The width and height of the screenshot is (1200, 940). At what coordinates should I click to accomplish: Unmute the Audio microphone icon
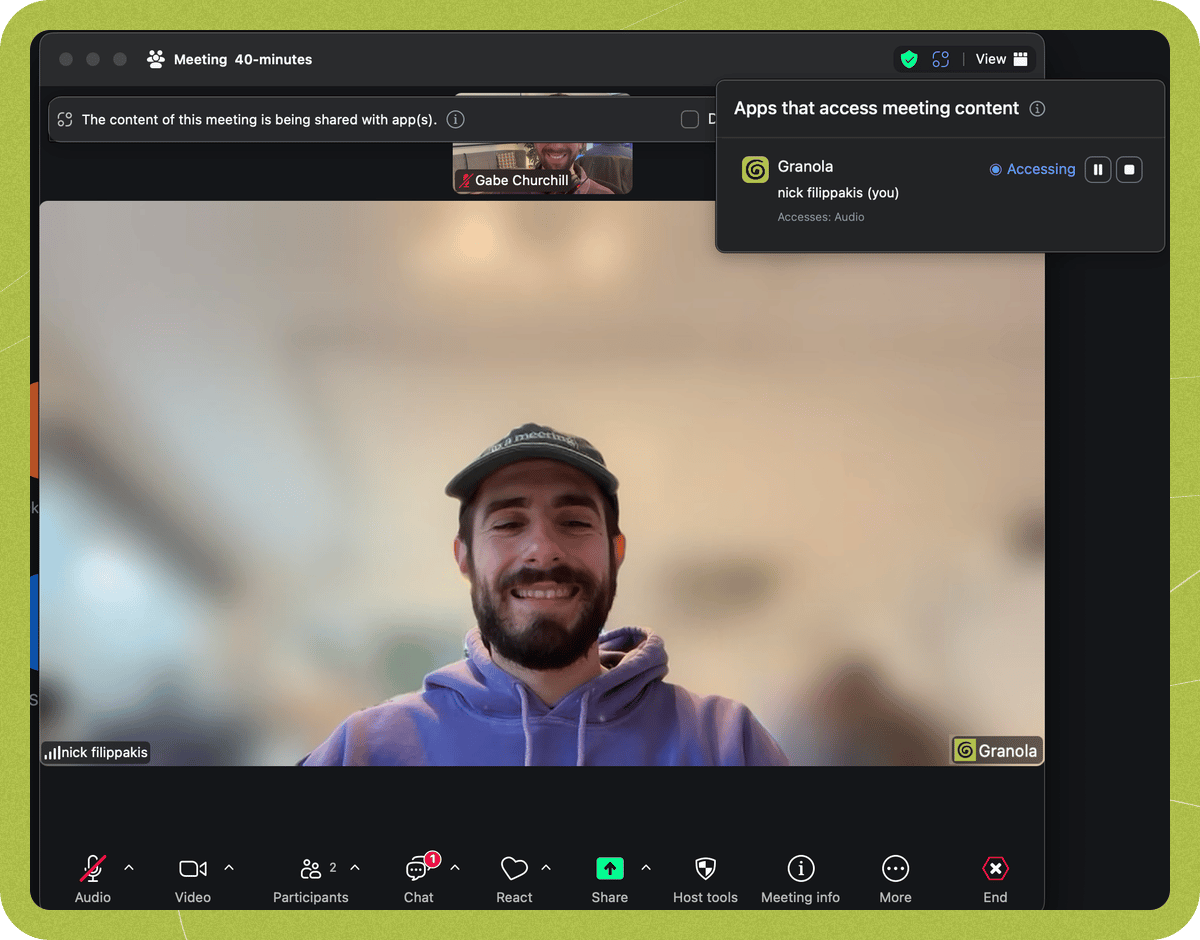pos(93,868)
